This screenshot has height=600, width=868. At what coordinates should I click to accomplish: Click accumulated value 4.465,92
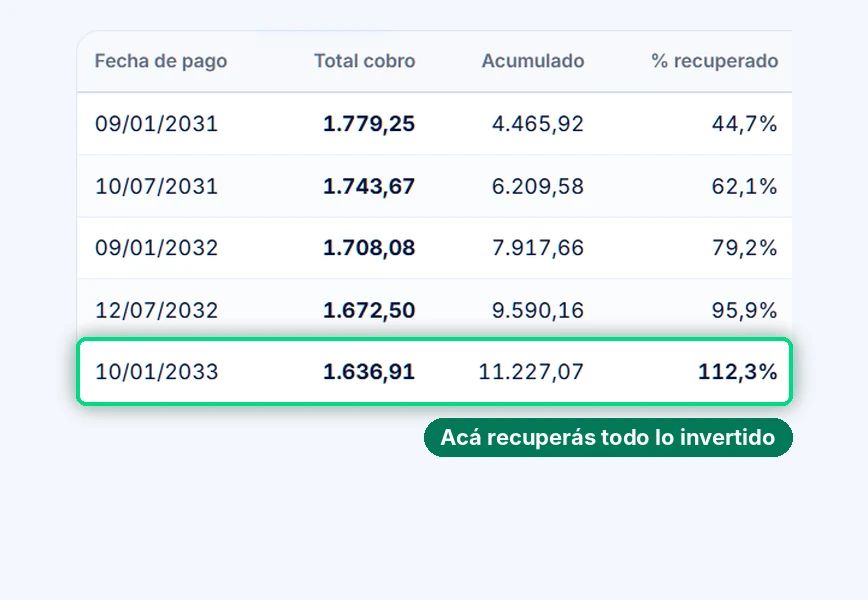(x=538, y=123)
